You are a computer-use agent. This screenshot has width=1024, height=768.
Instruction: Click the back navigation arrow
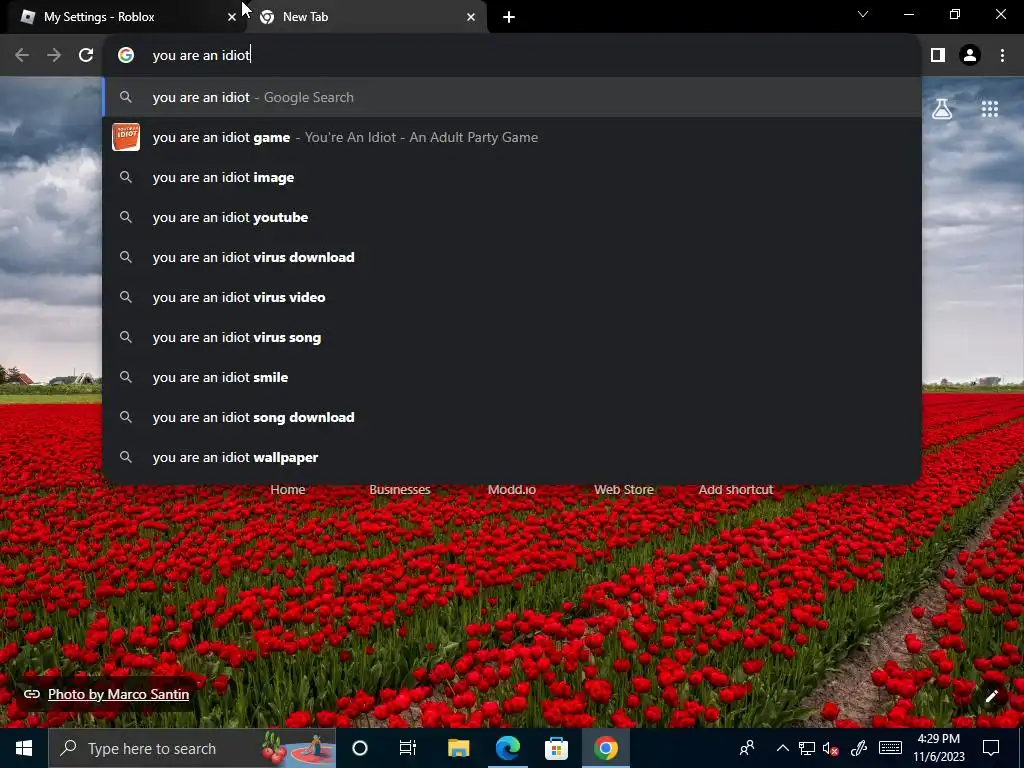coord(22,56)
